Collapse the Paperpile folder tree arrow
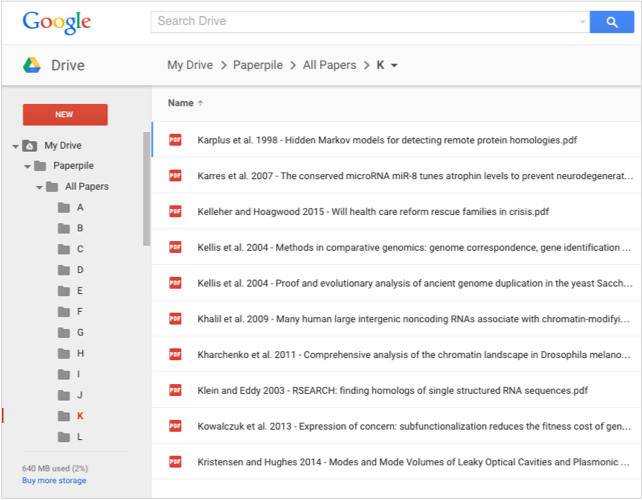 pyautogui.click(x=27, y=167)
